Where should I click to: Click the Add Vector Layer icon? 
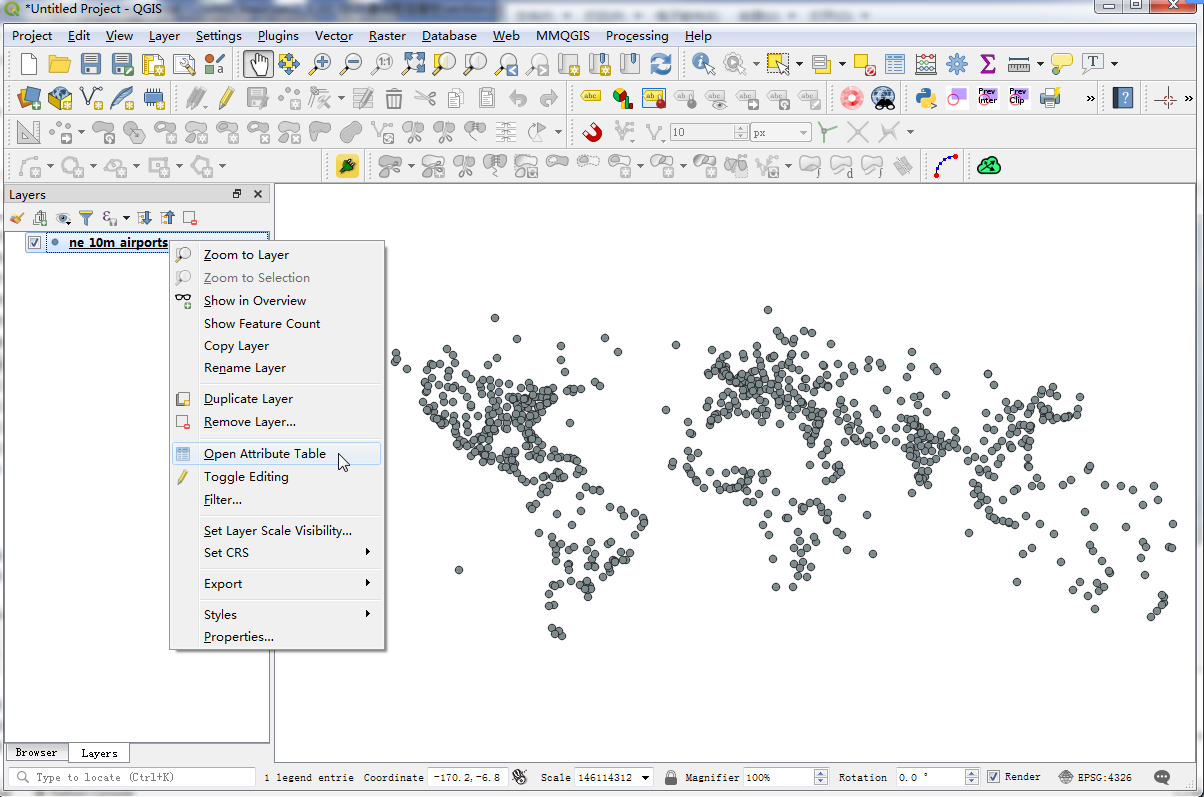(92, 98)
